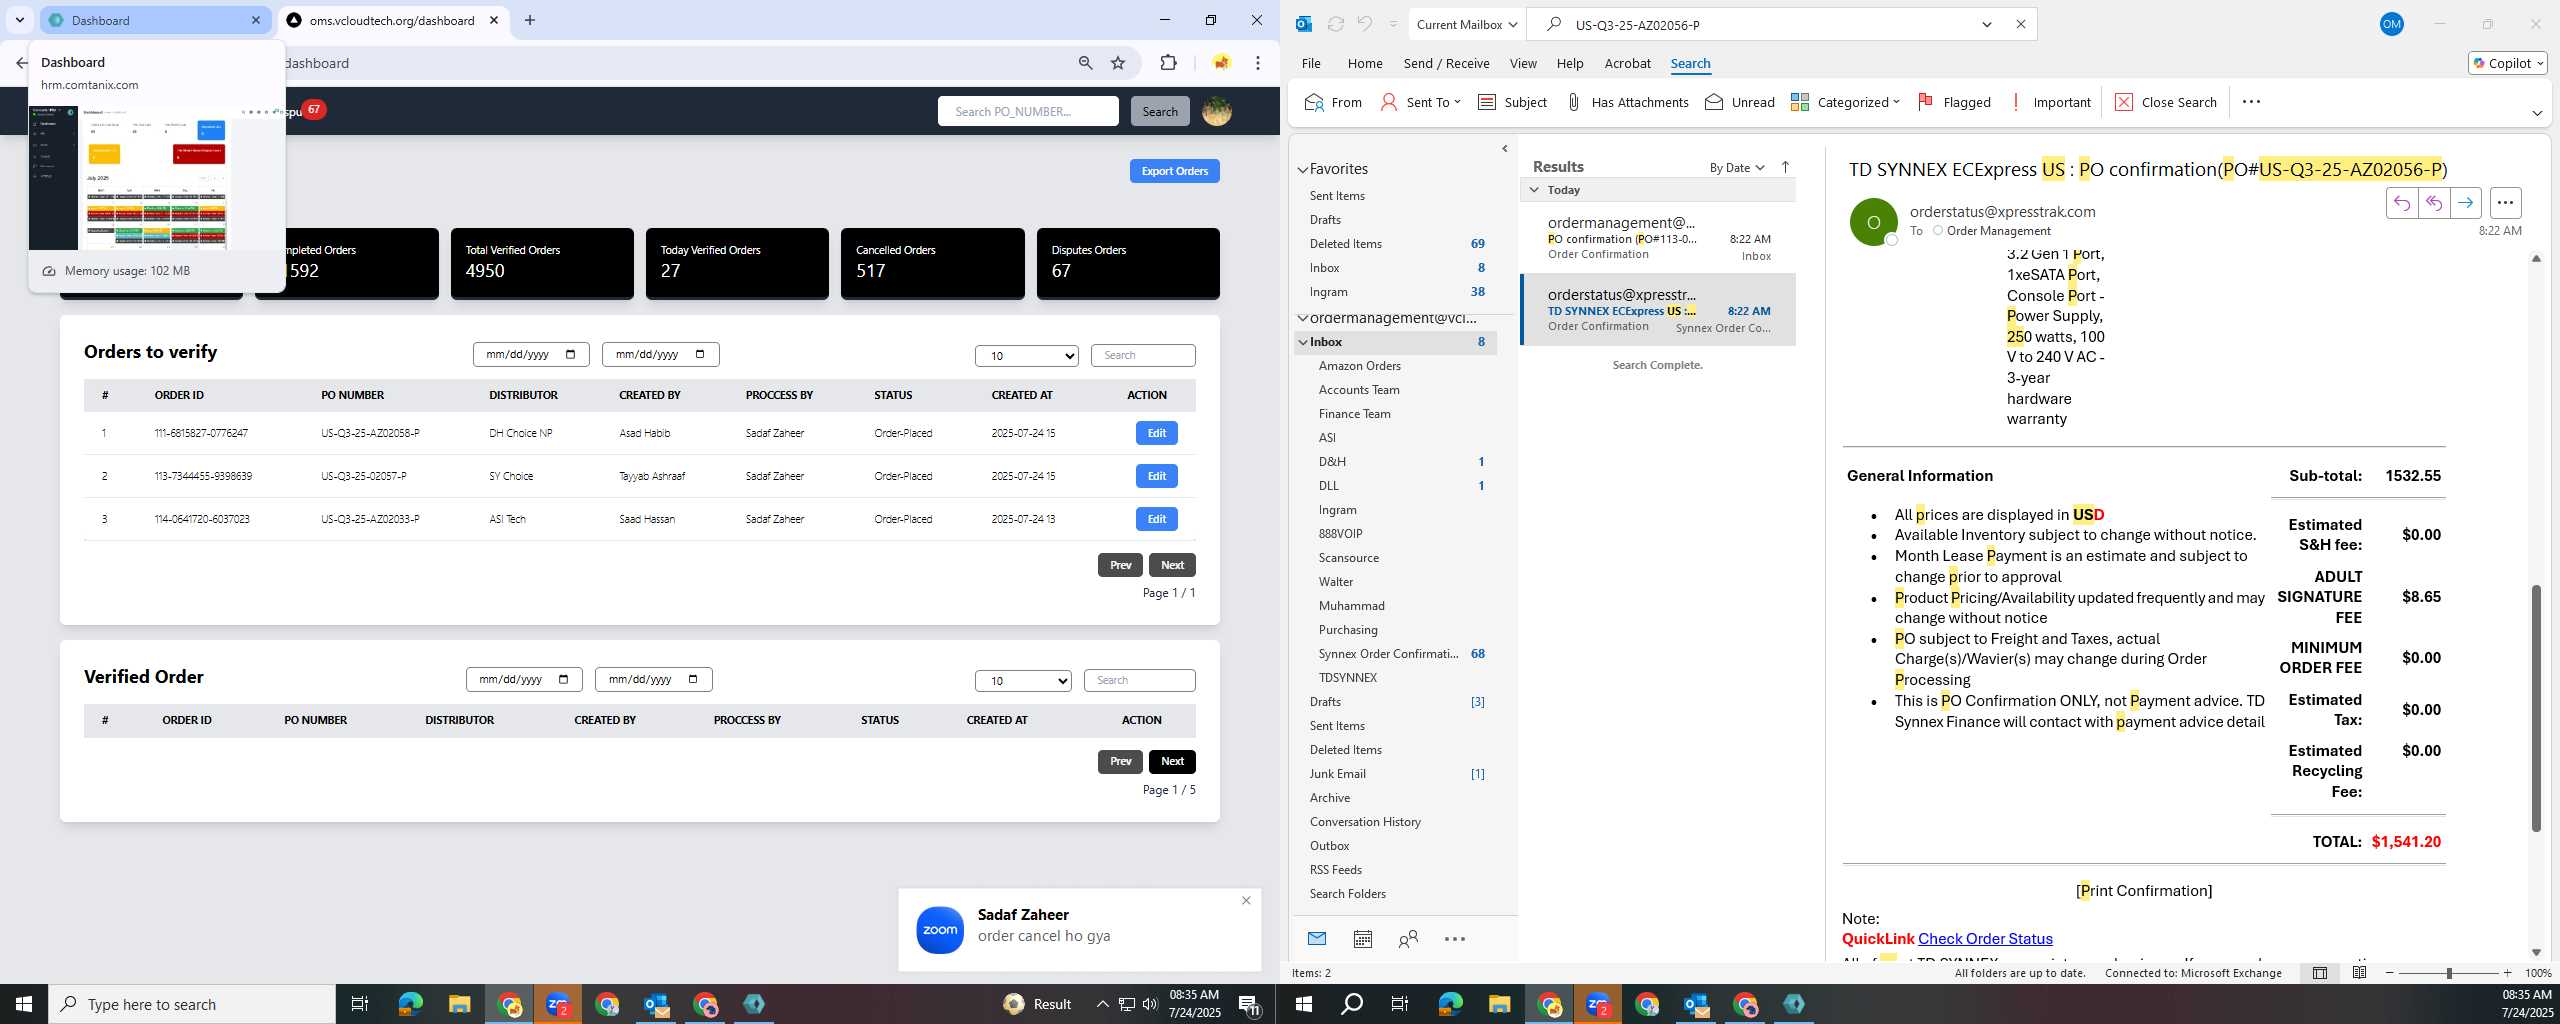Click the profile avatar in OMS dashboard

[x=1216, y=111]
